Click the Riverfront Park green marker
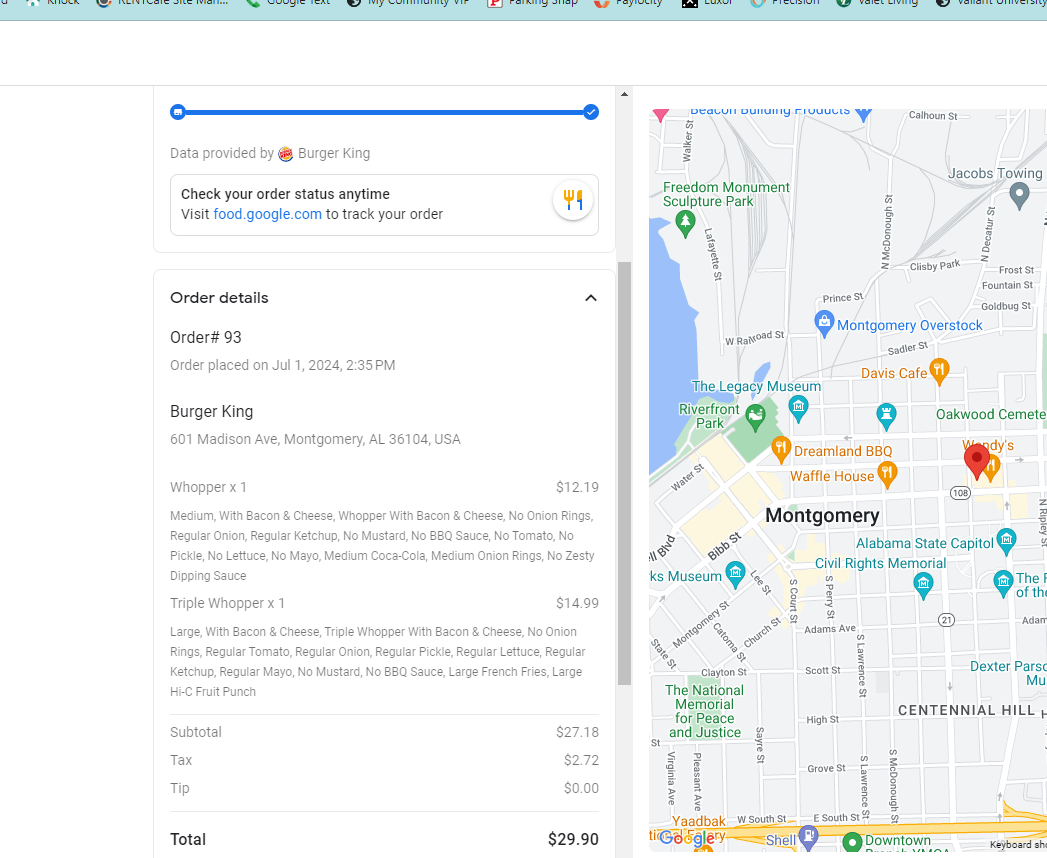Screen dimensions: 1047x858 point(756,413)
